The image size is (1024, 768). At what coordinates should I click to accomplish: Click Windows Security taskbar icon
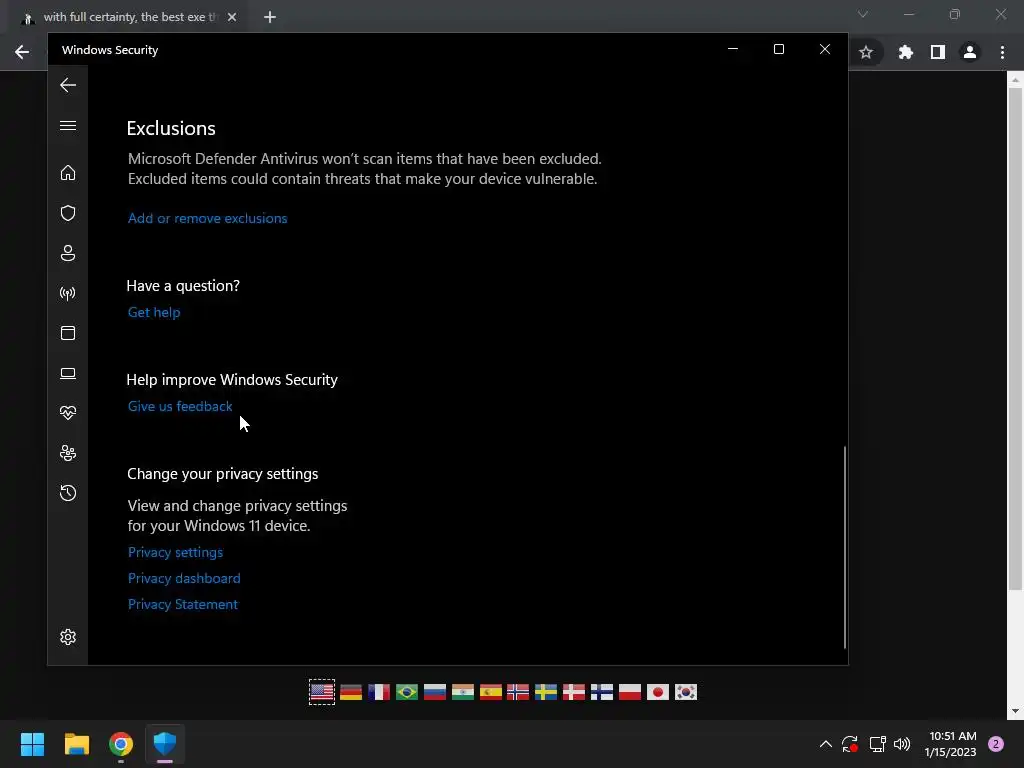[x=165, y=744]
